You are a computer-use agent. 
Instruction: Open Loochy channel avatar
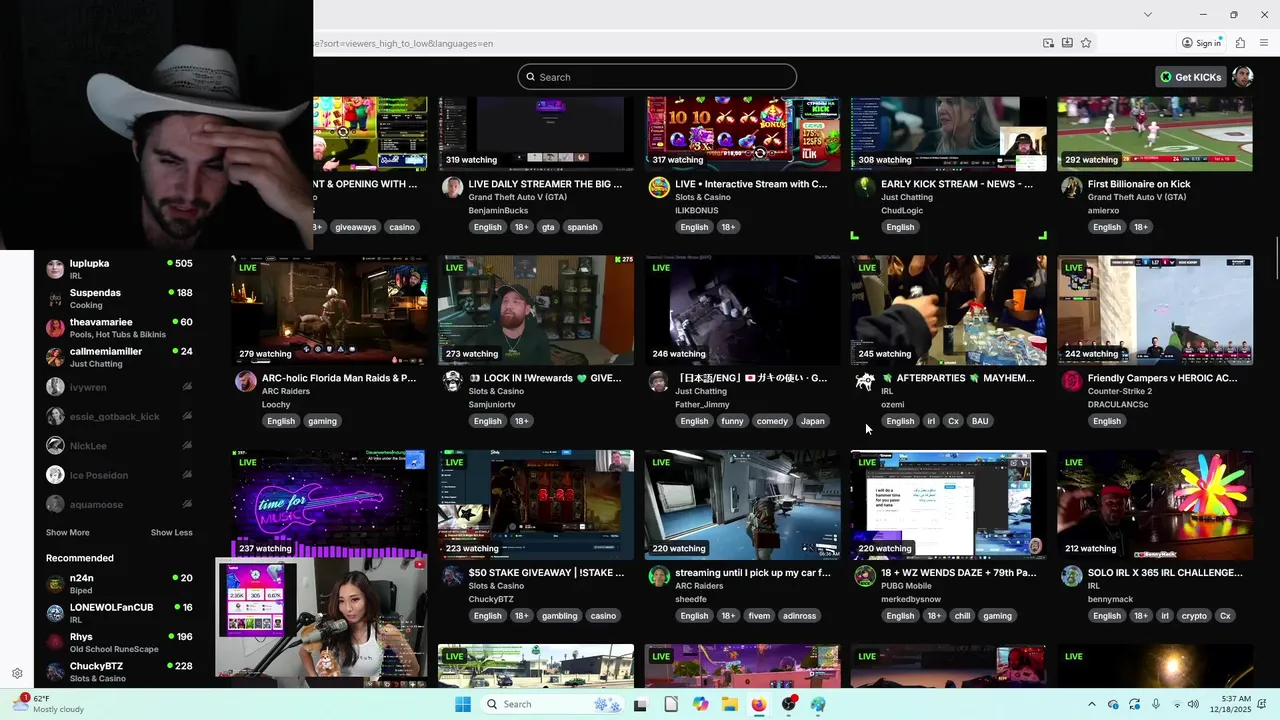coord(245,381)
